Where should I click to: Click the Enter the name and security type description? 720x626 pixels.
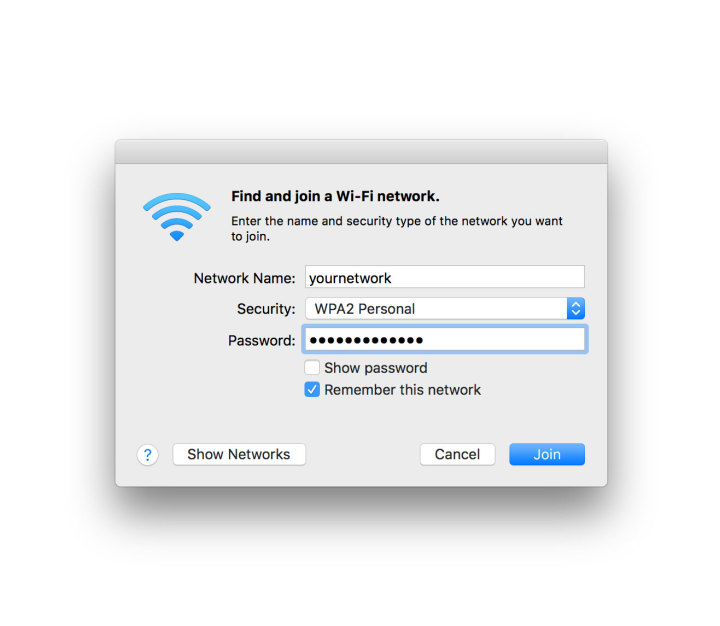pyautogui.click(x=397, y=229)
